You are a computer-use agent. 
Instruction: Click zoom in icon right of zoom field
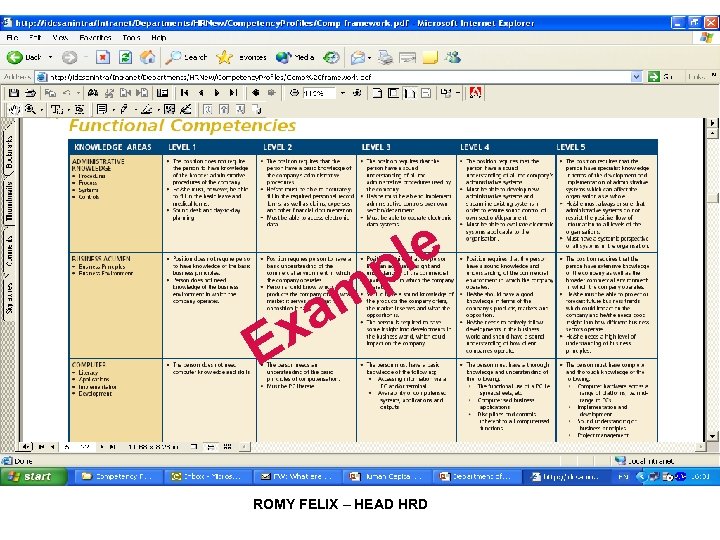point(357,93)
